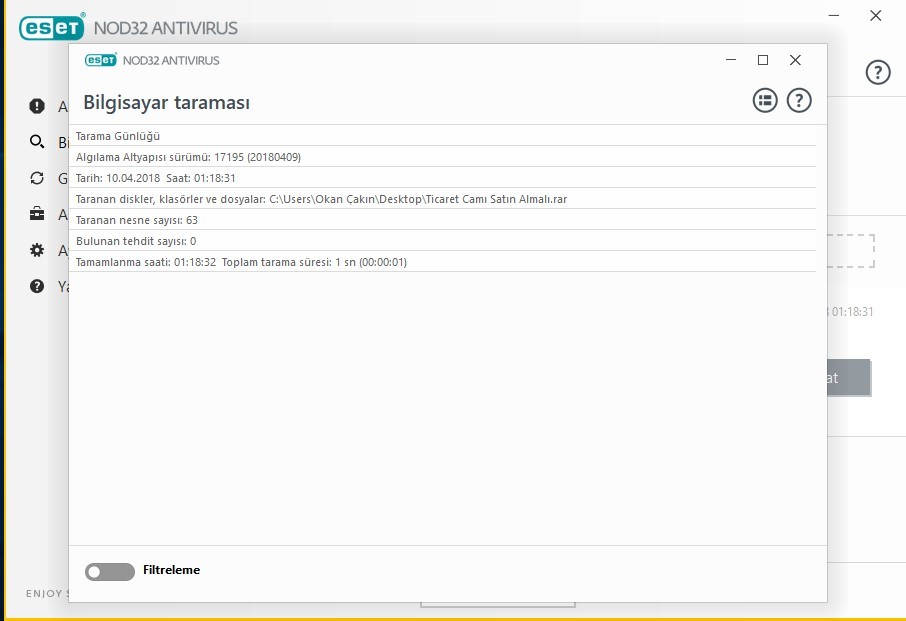Toggle the Filtreleme switch
This screenshot has height=621, width=906.
[110, 571]
